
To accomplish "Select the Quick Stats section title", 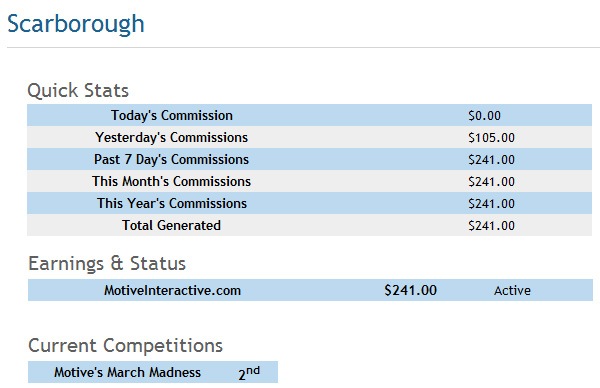I will coord(78,91).
